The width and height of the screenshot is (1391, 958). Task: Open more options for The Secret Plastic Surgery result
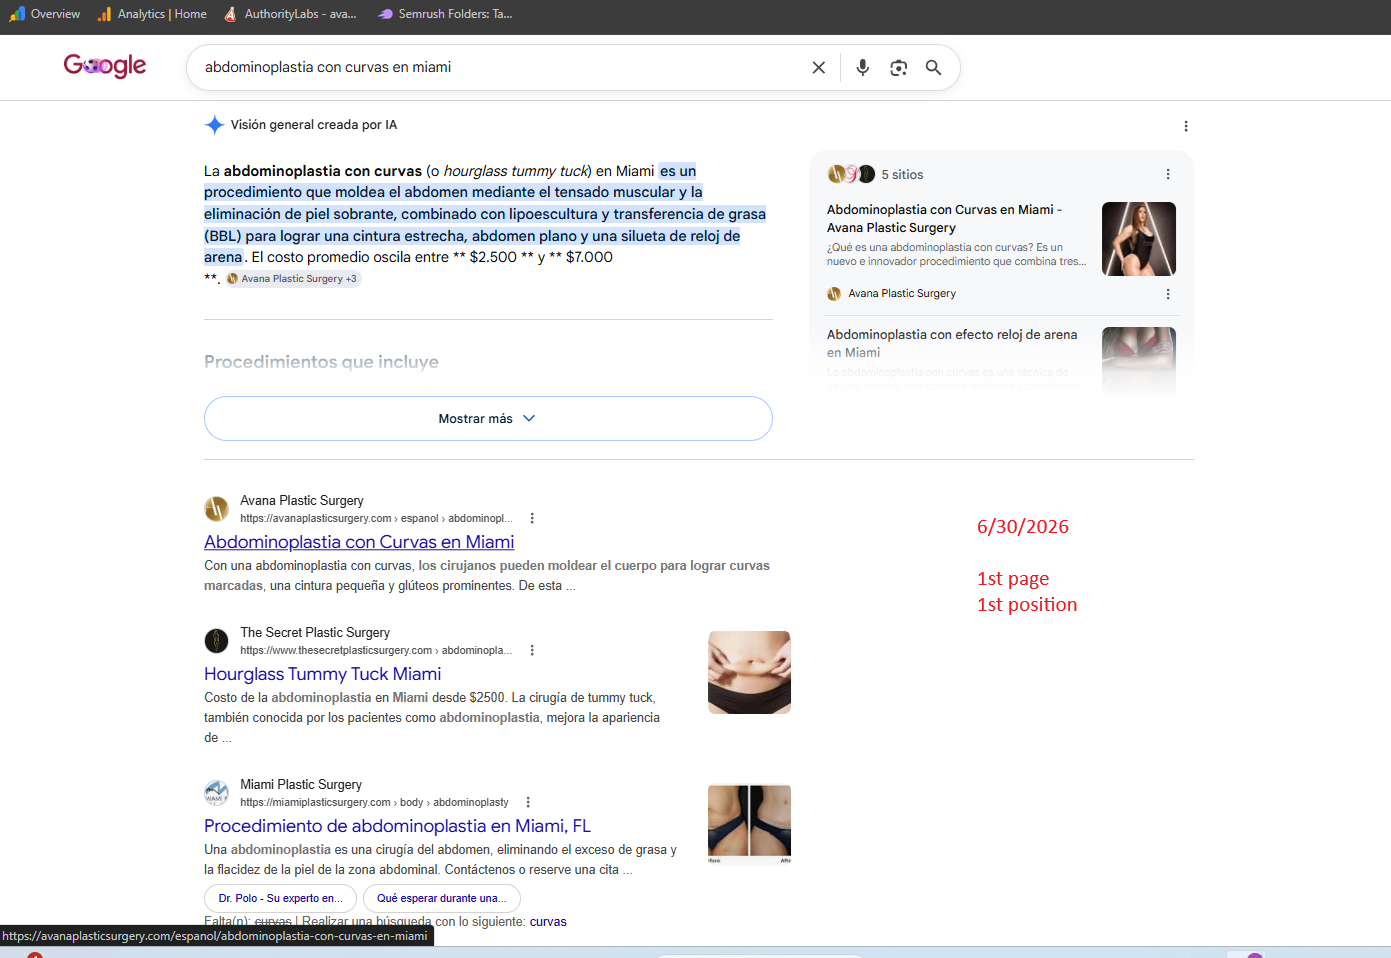coord(532,650)
